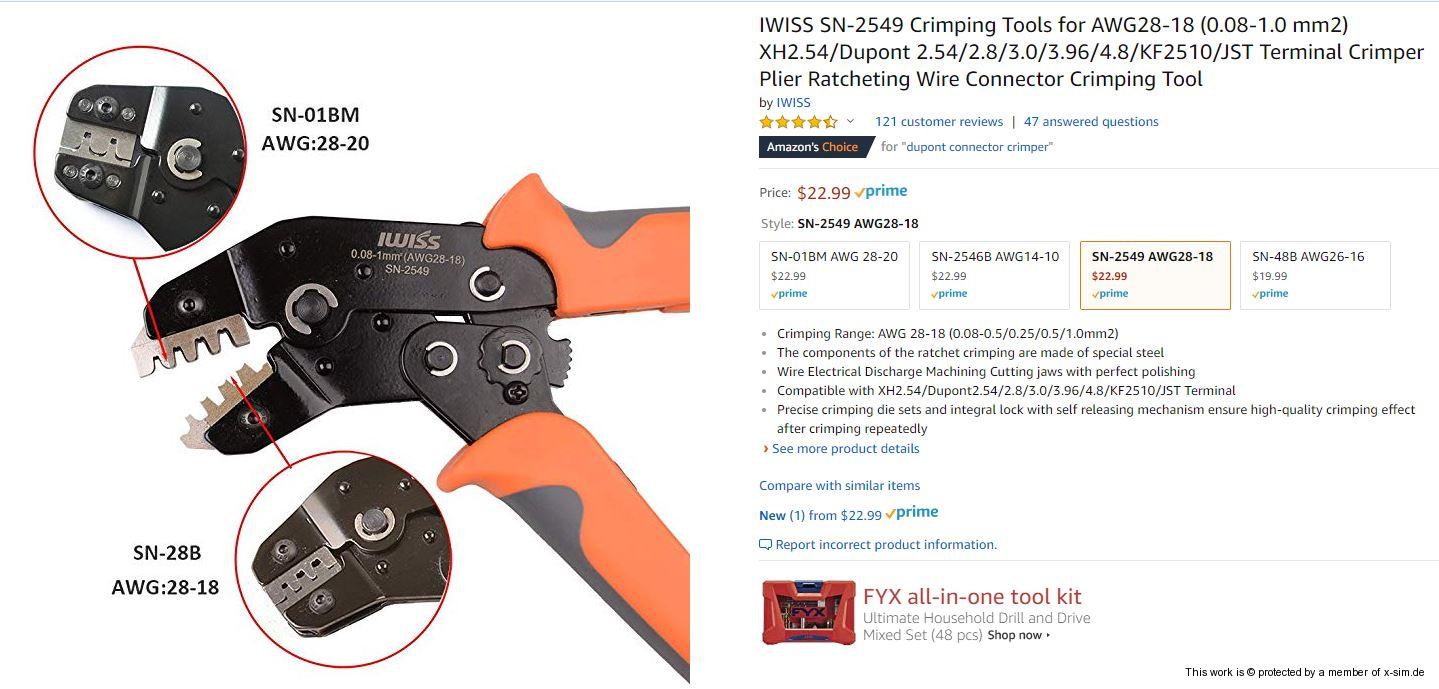Select the SN-48B AWG26-16 style option
This screenshot has height=689, width=1439.
[x=1315, y=275]
